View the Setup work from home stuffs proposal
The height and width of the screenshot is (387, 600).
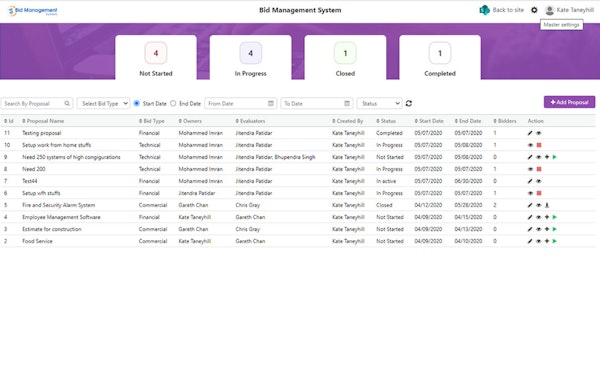(x=530, y=145)
